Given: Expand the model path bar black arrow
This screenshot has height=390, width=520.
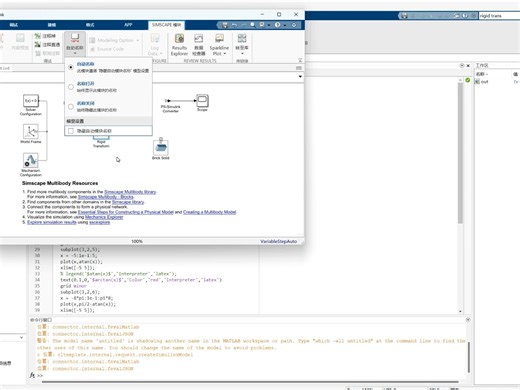Looking at the screenshot, I should coord(300,77).
